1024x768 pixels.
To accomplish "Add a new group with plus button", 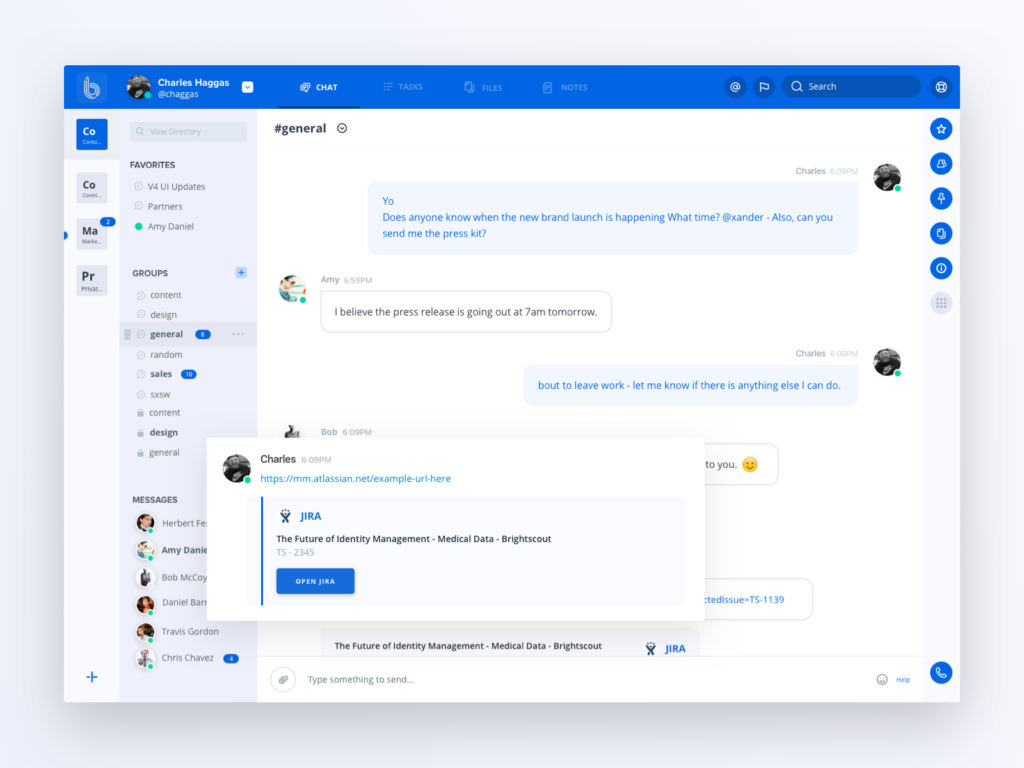I will [241, 272].
